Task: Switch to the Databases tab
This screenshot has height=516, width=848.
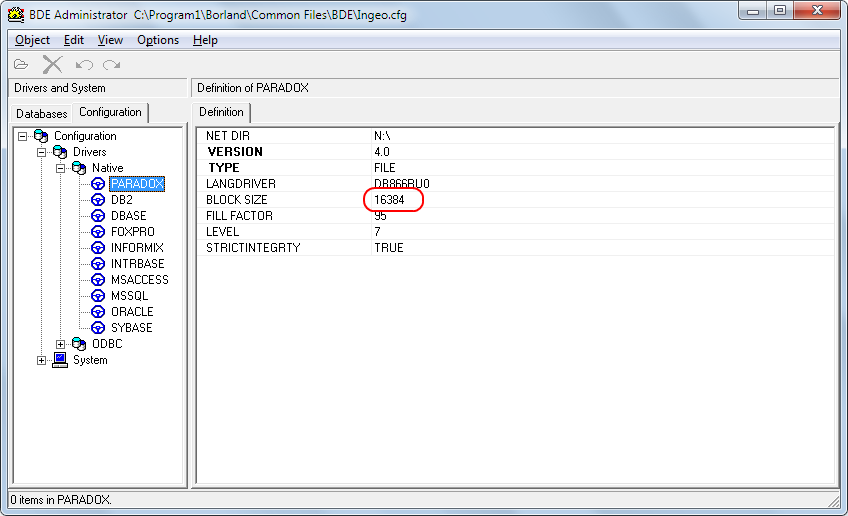Action: [42, 114]
